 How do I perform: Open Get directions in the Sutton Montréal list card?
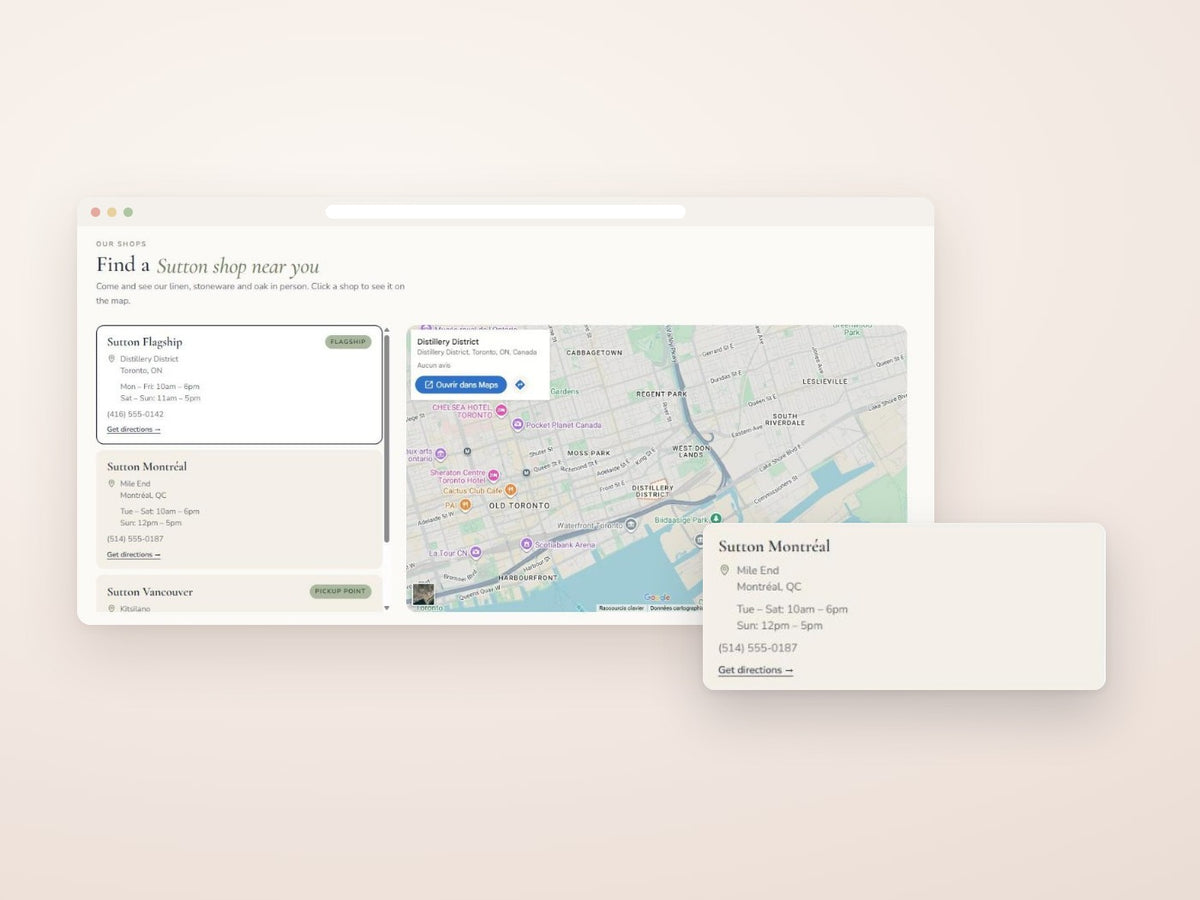click(134, 555)
